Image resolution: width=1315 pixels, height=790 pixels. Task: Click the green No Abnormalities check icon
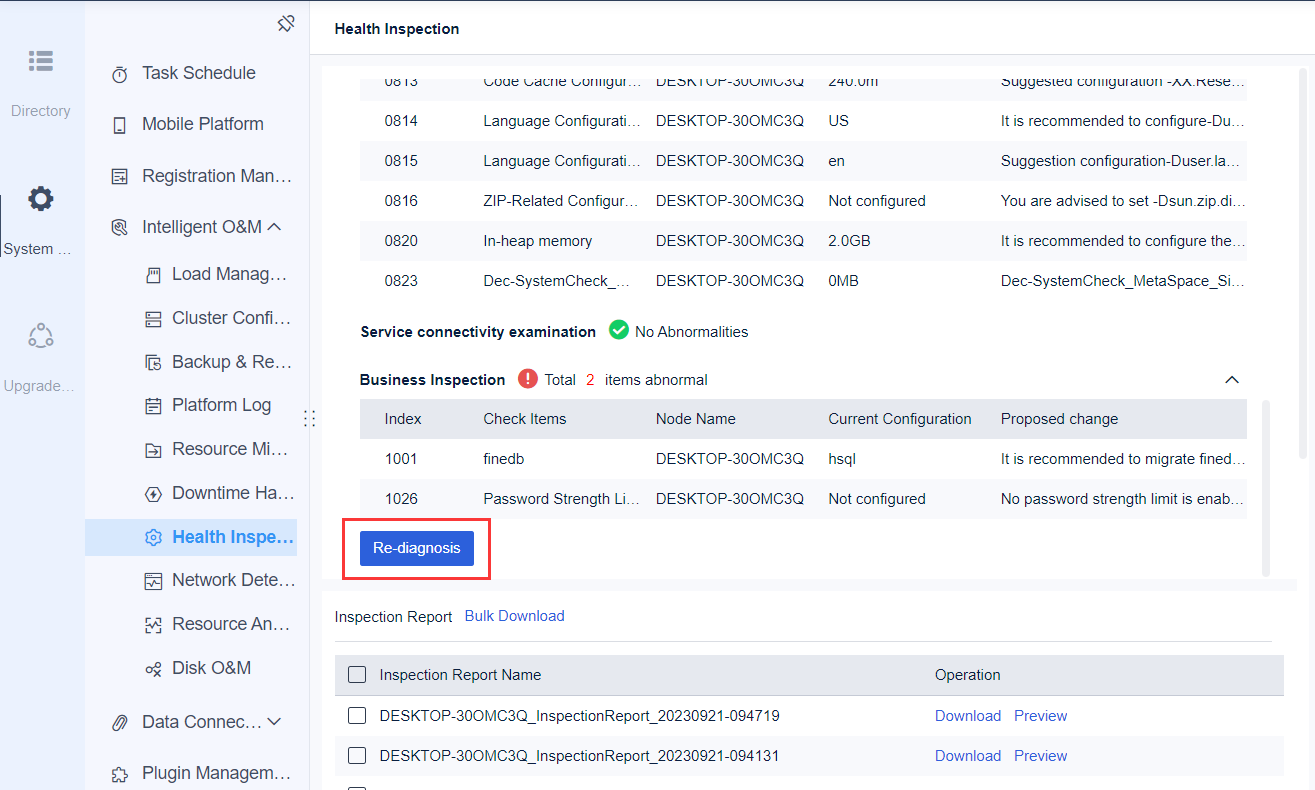coord(619,330)
